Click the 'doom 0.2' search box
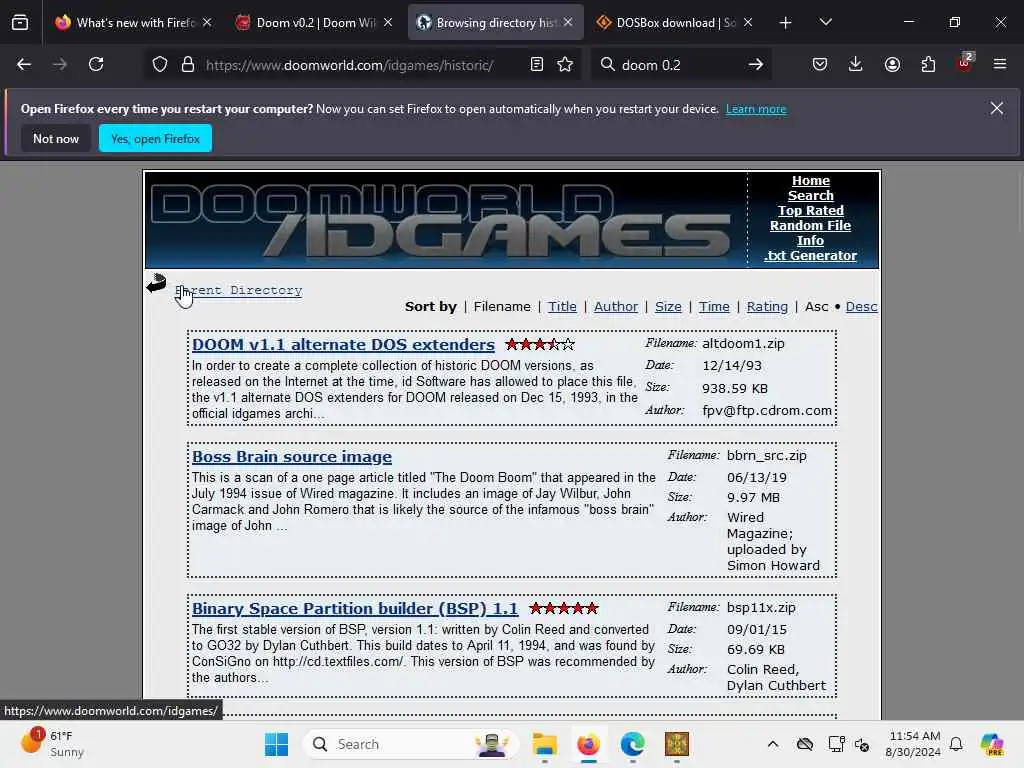 click(x=679, y=65)
